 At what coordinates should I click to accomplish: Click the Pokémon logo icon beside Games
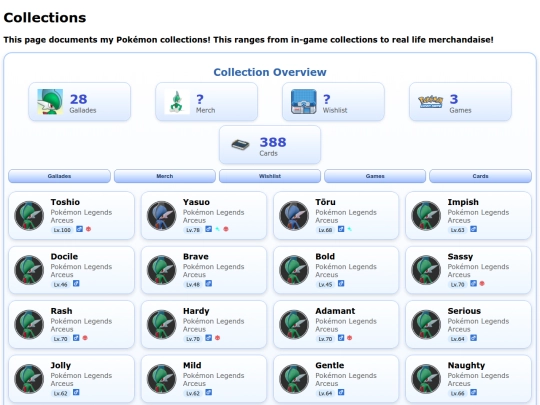430,102
